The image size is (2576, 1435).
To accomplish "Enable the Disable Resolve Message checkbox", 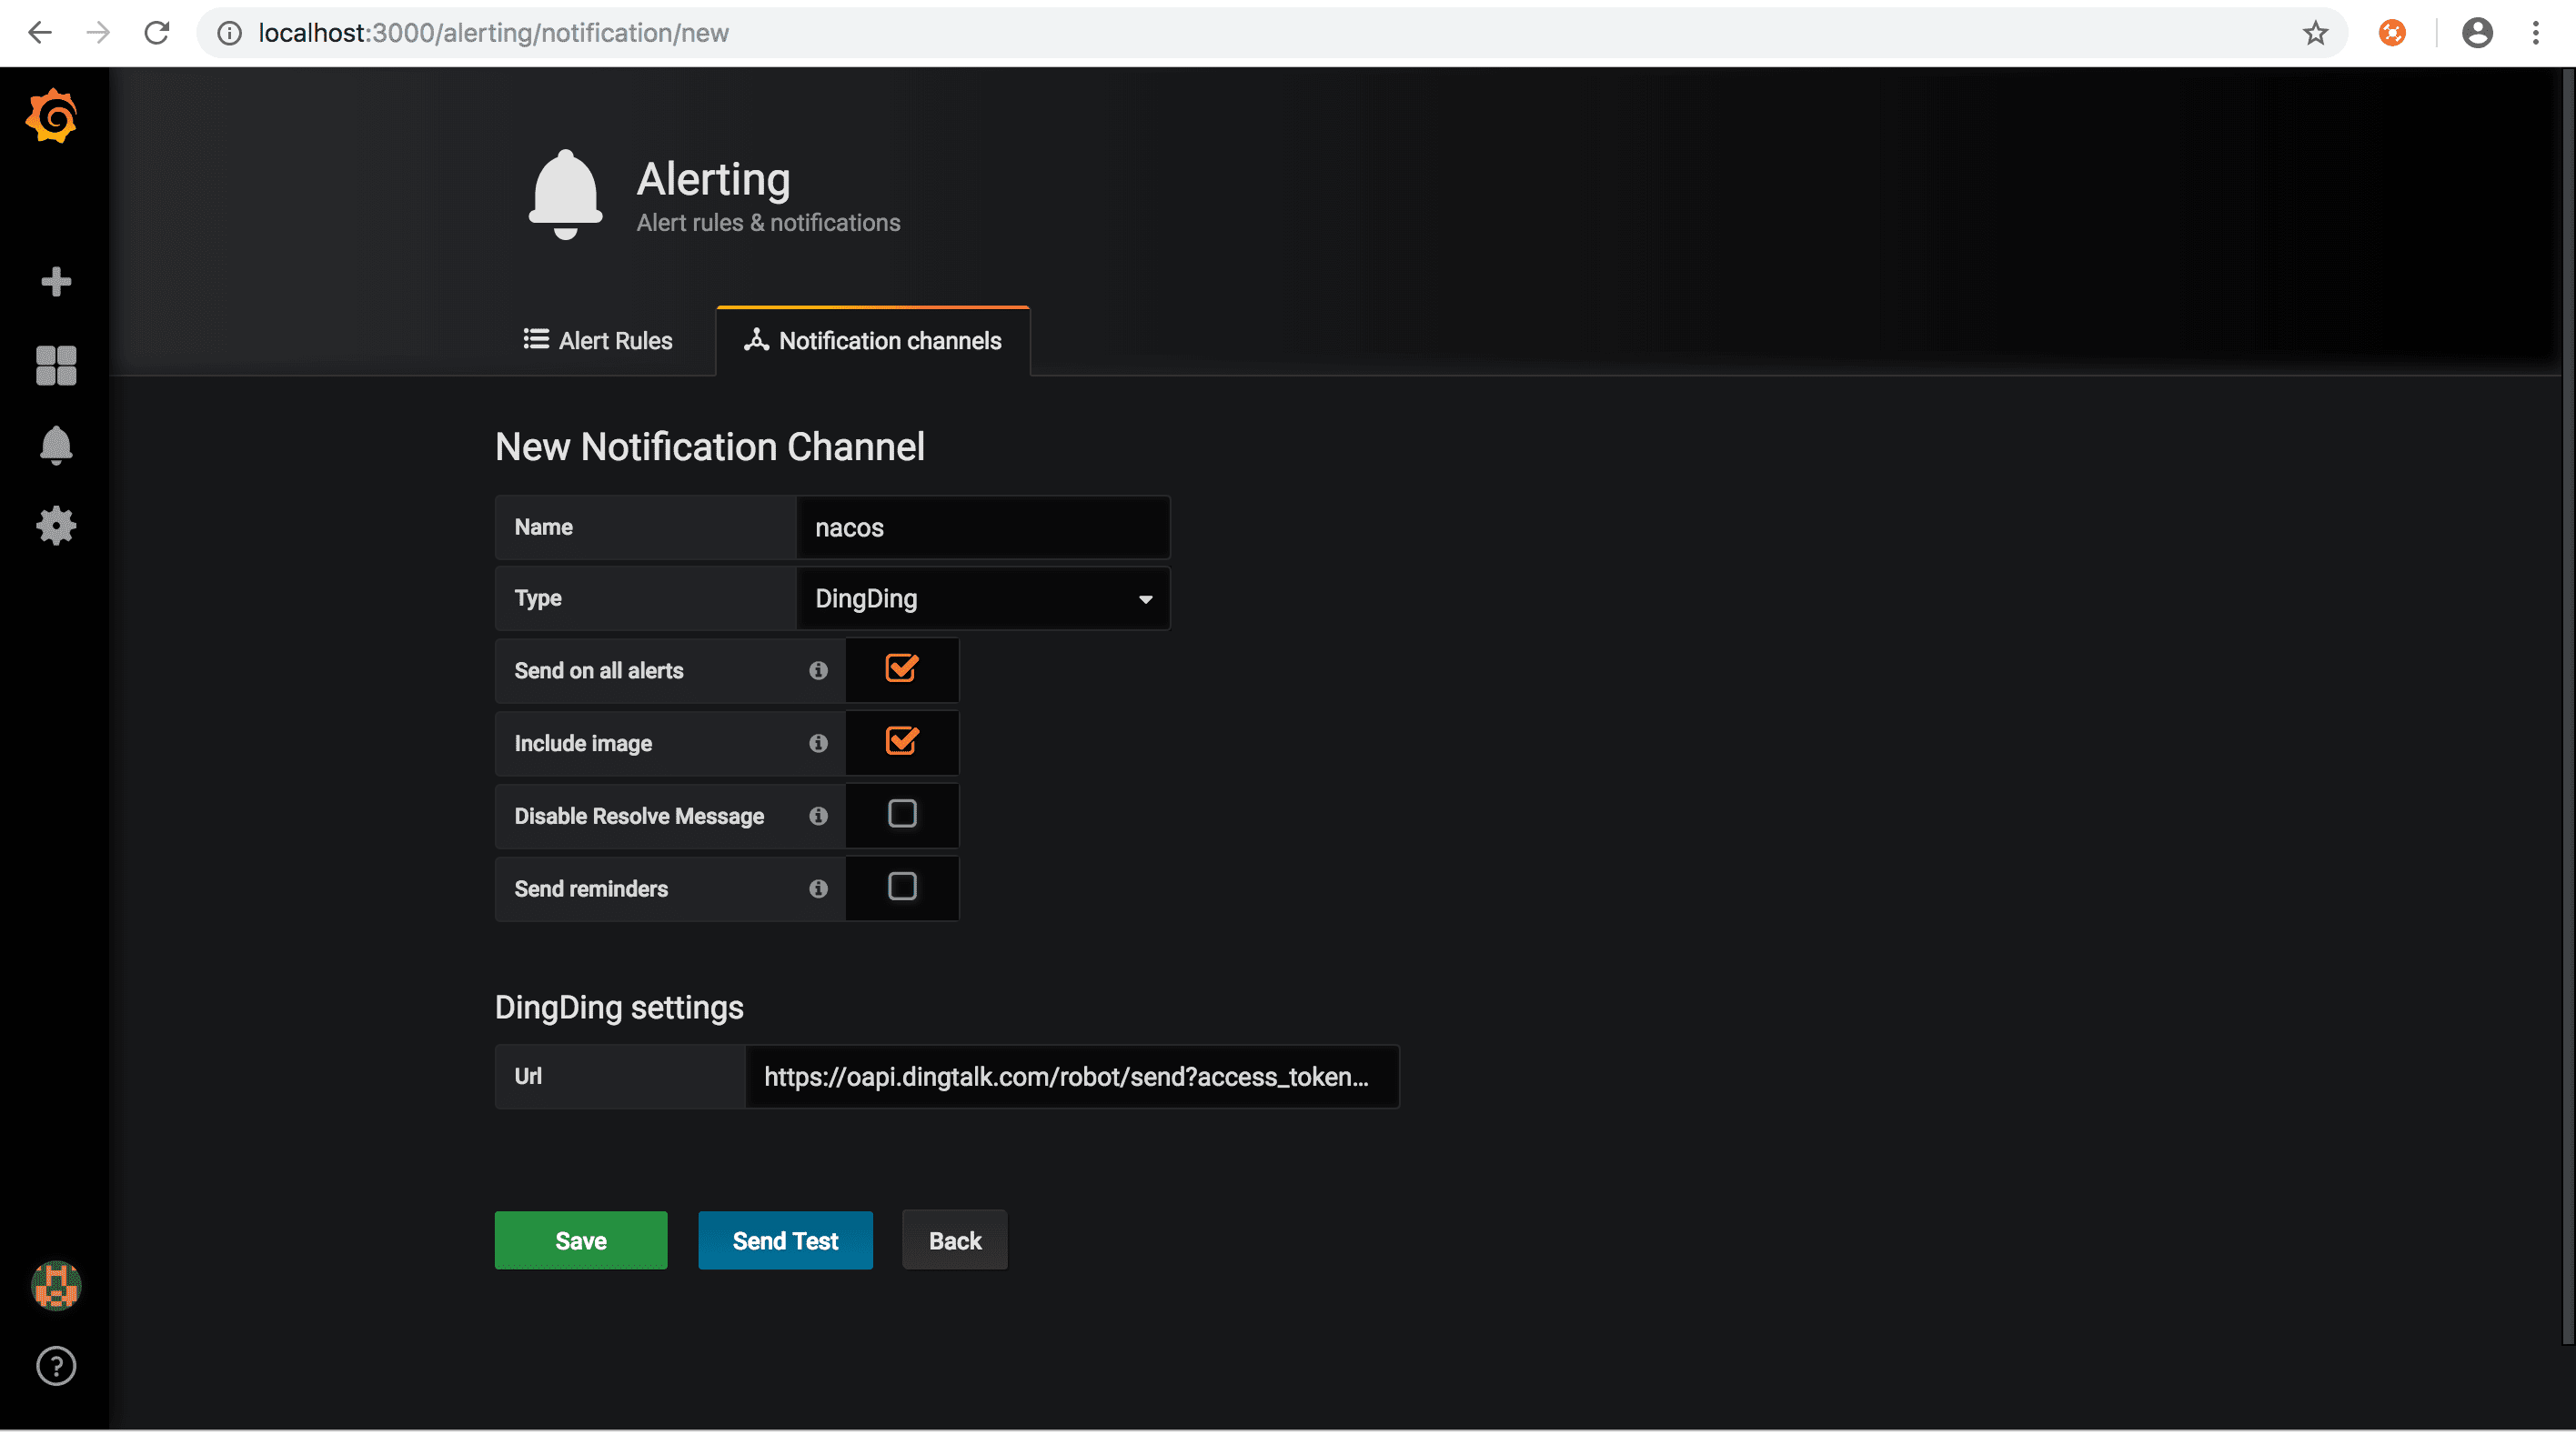I will coord(901,815).
